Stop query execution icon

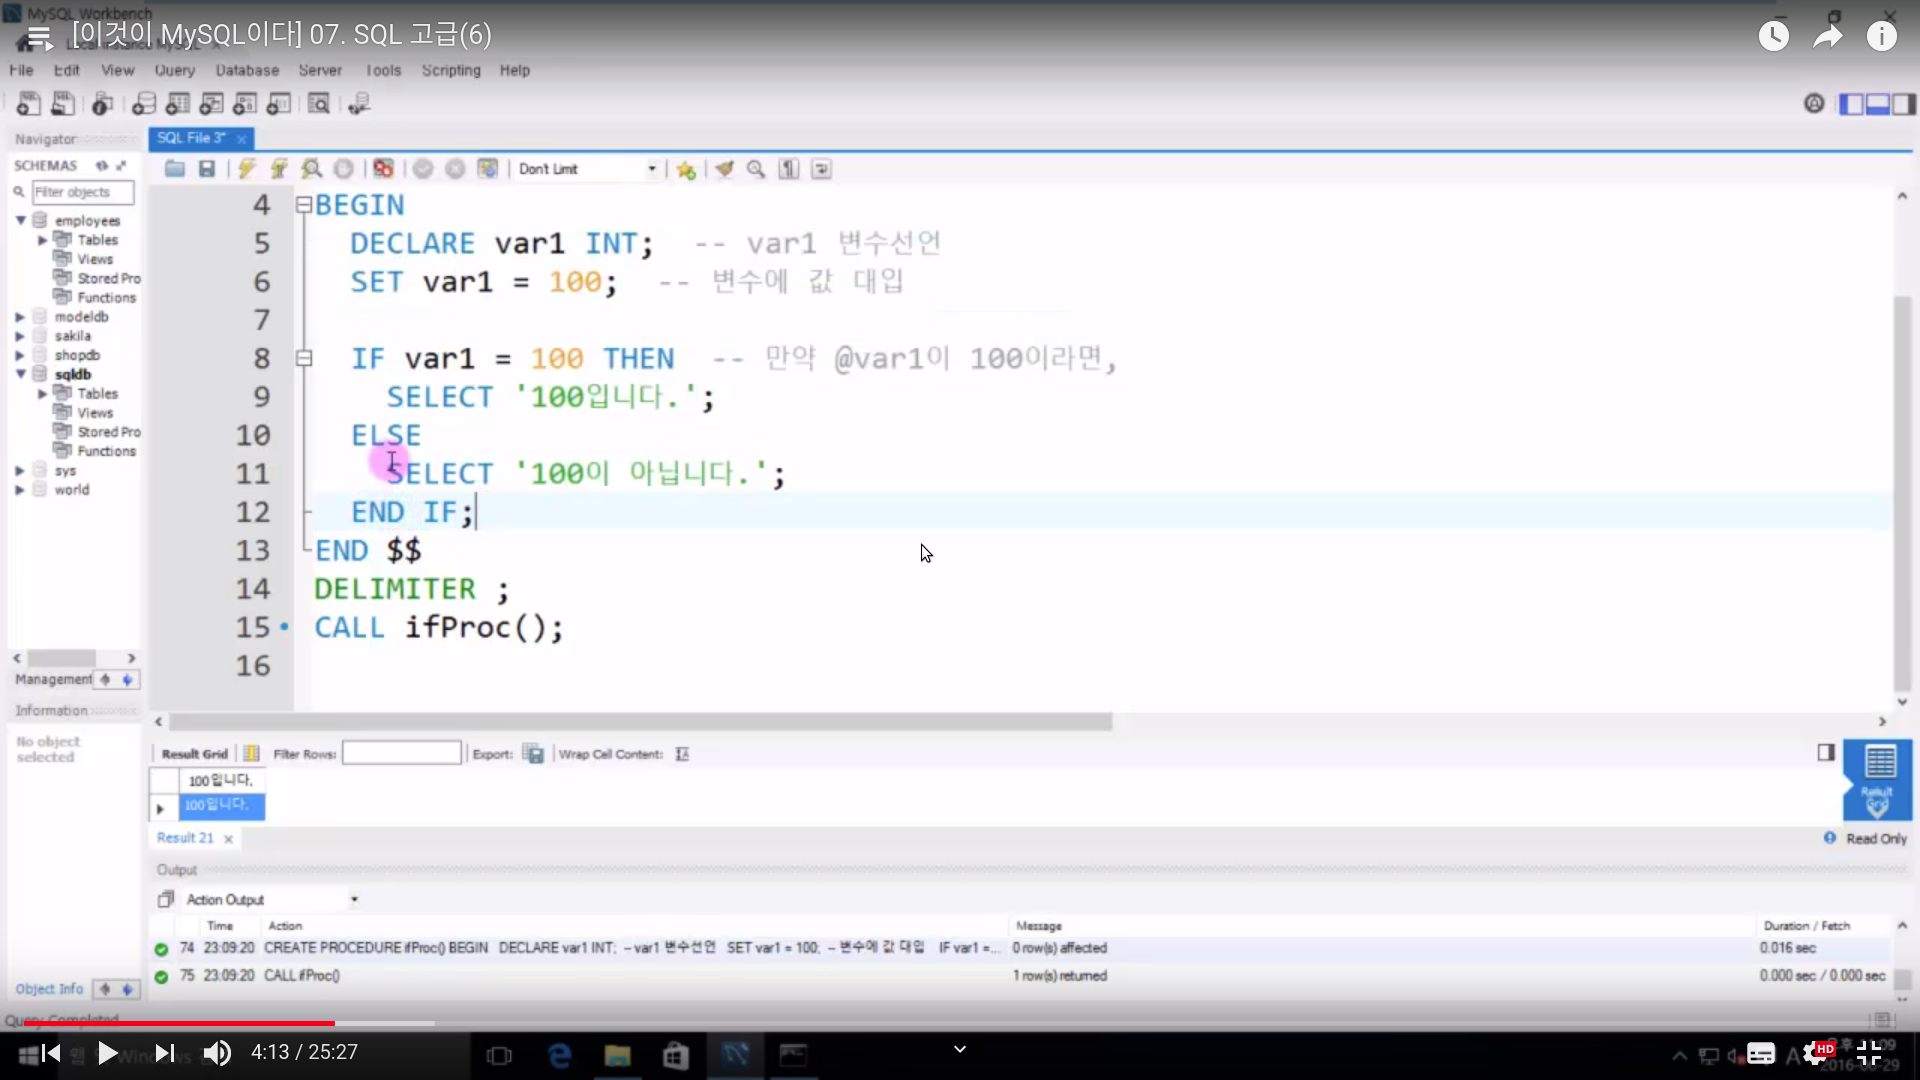[343, 169]
